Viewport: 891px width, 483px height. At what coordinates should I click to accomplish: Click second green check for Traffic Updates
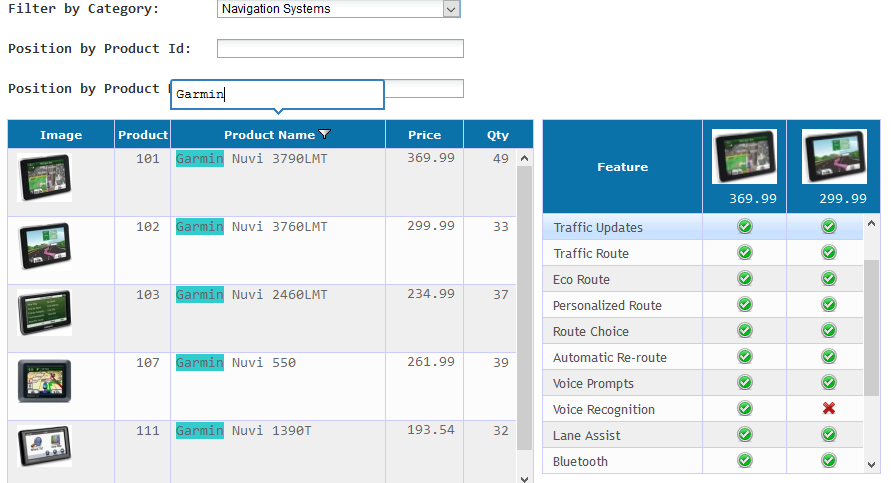click(x=829, y=226)
